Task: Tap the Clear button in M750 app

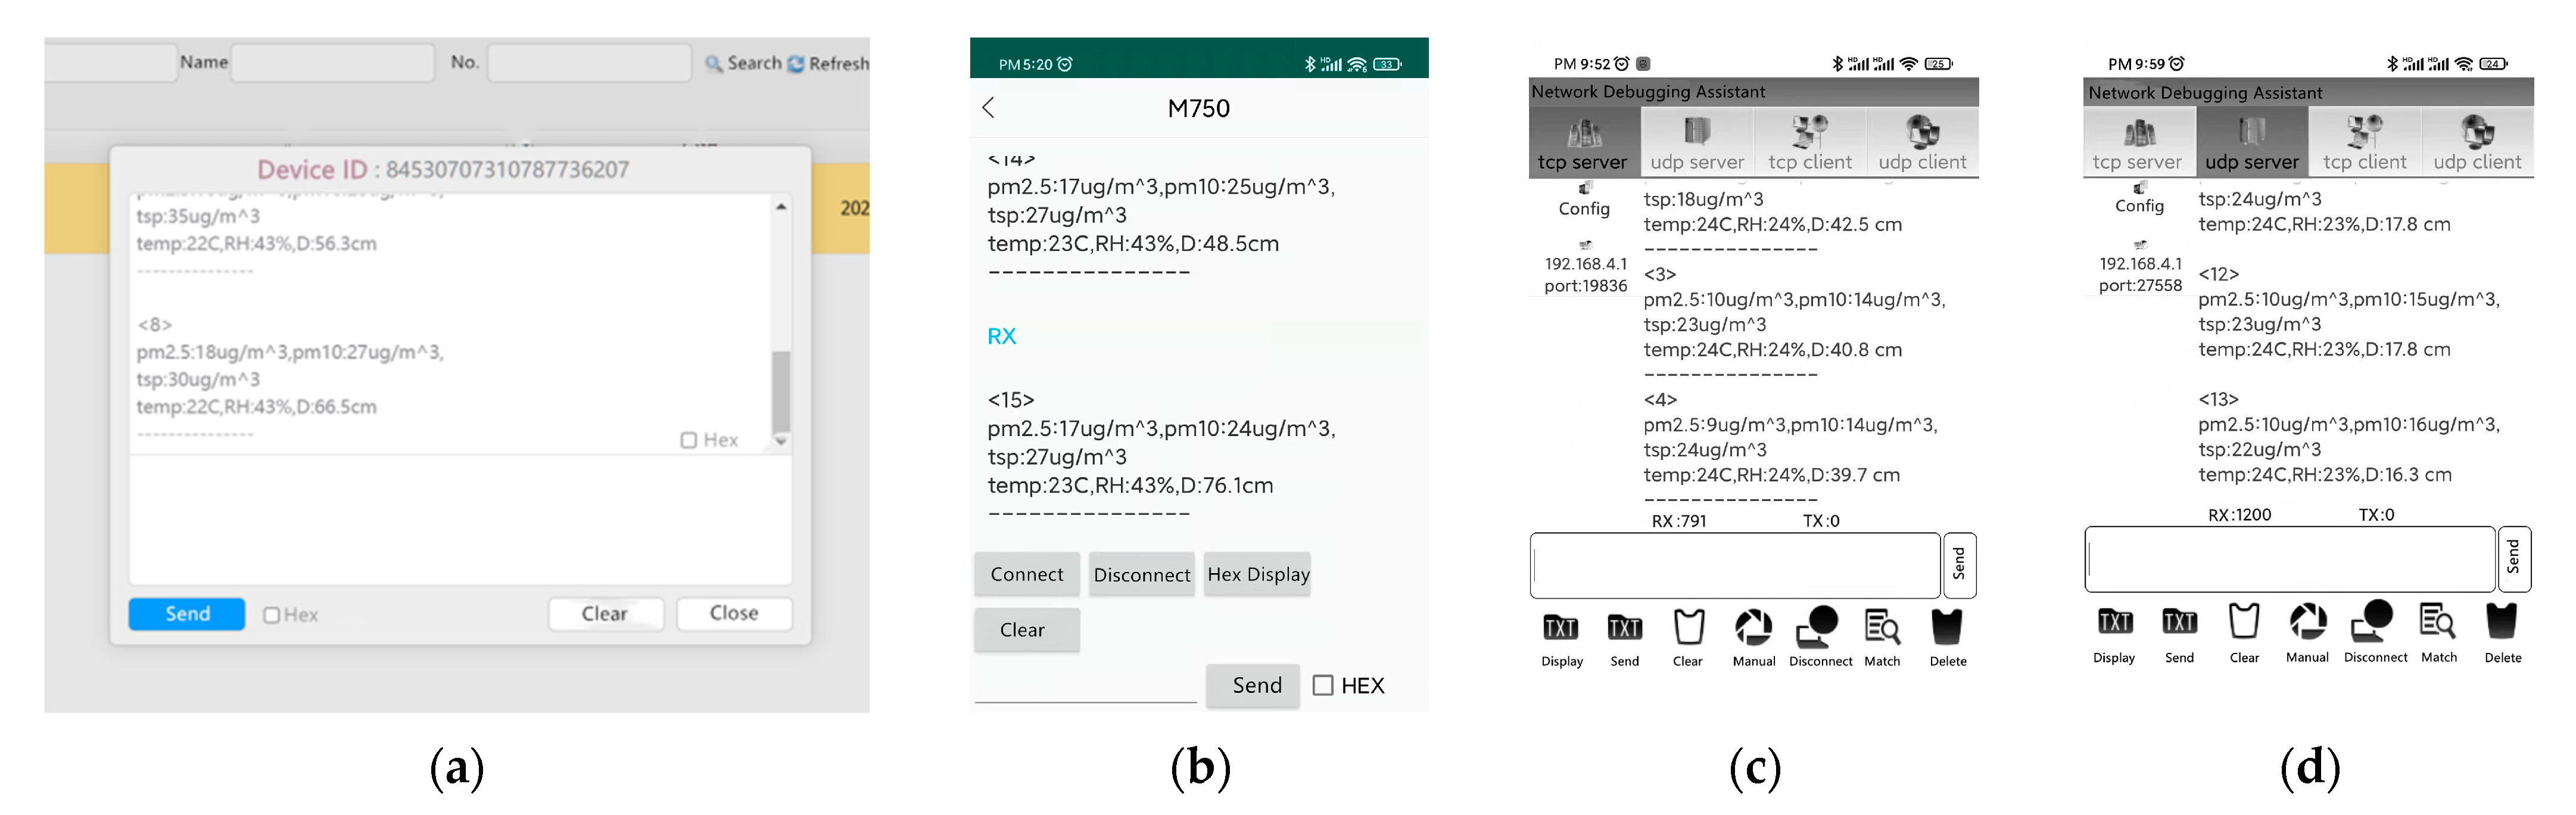Action: coord(1027,630)
